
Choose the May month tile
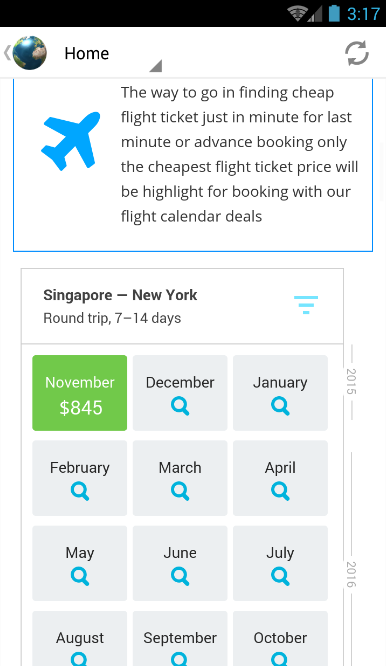[x=80, y=563]
